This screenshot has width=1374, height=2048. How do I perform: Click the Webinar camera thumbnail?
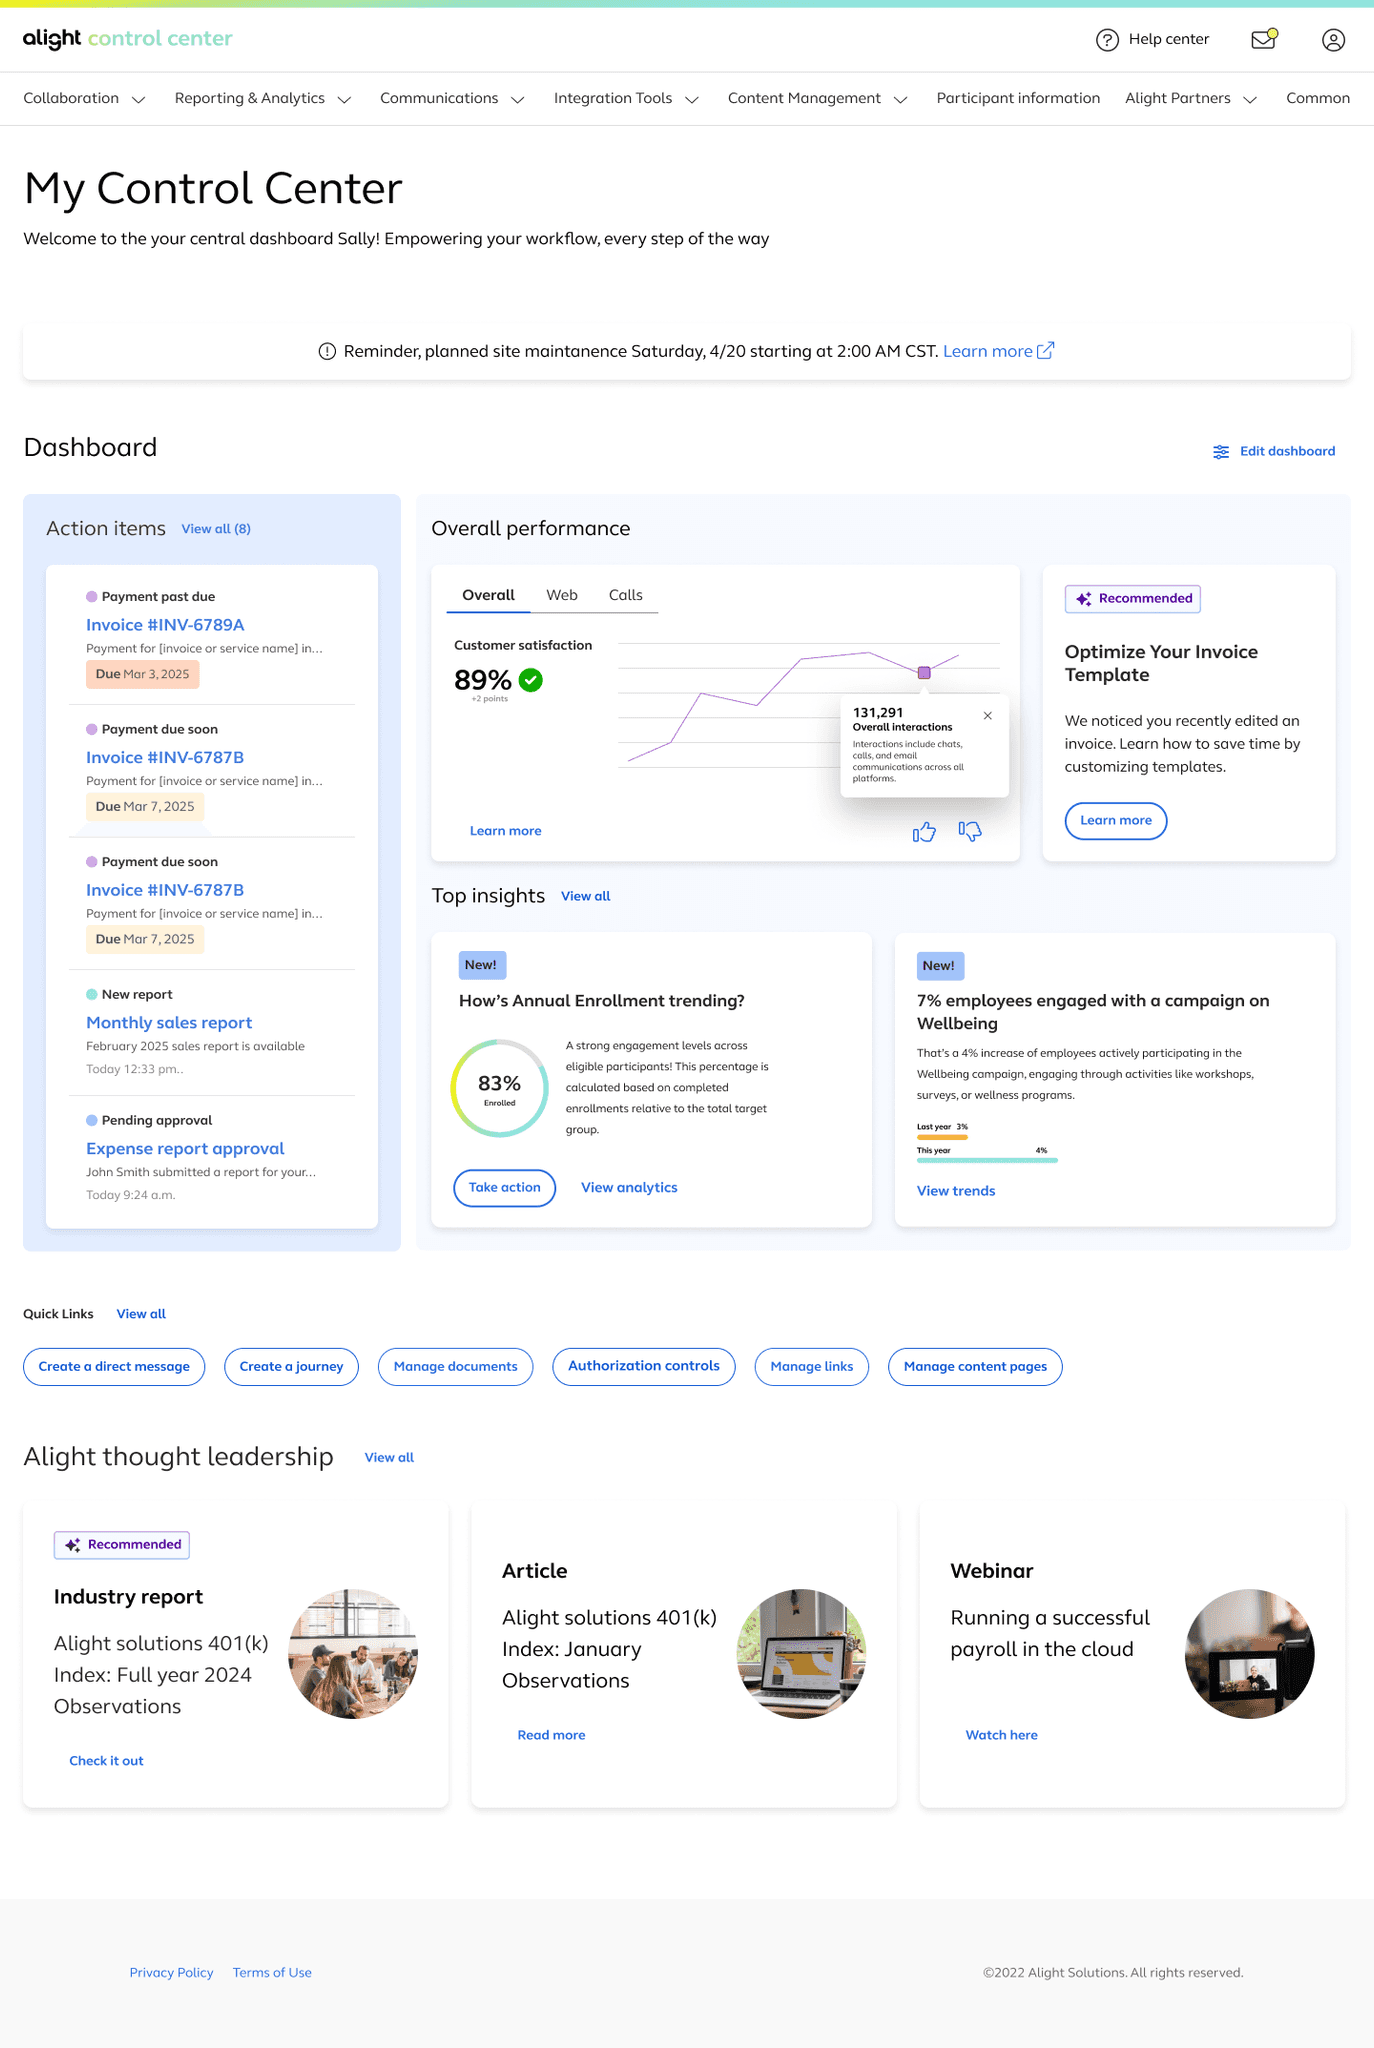click(1250, 1654)
